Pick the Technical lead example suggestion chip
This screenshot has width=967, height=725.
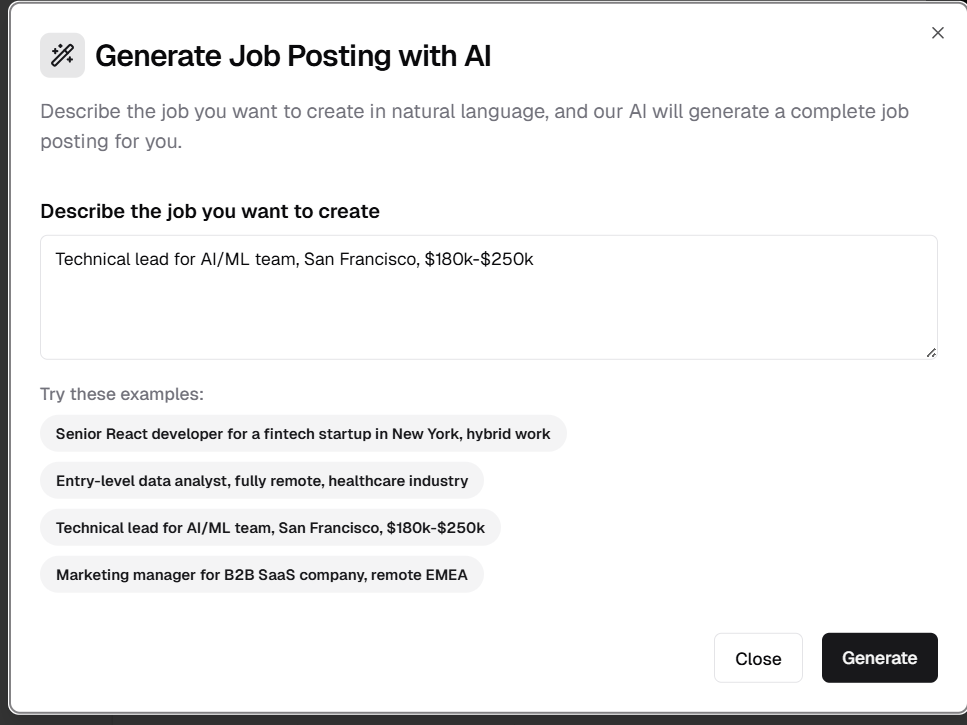270,528
